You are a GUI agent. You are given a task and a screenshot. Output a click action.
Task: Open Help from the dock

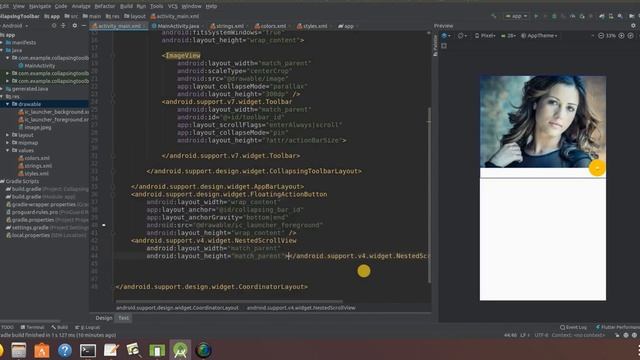tap(65, 350)
